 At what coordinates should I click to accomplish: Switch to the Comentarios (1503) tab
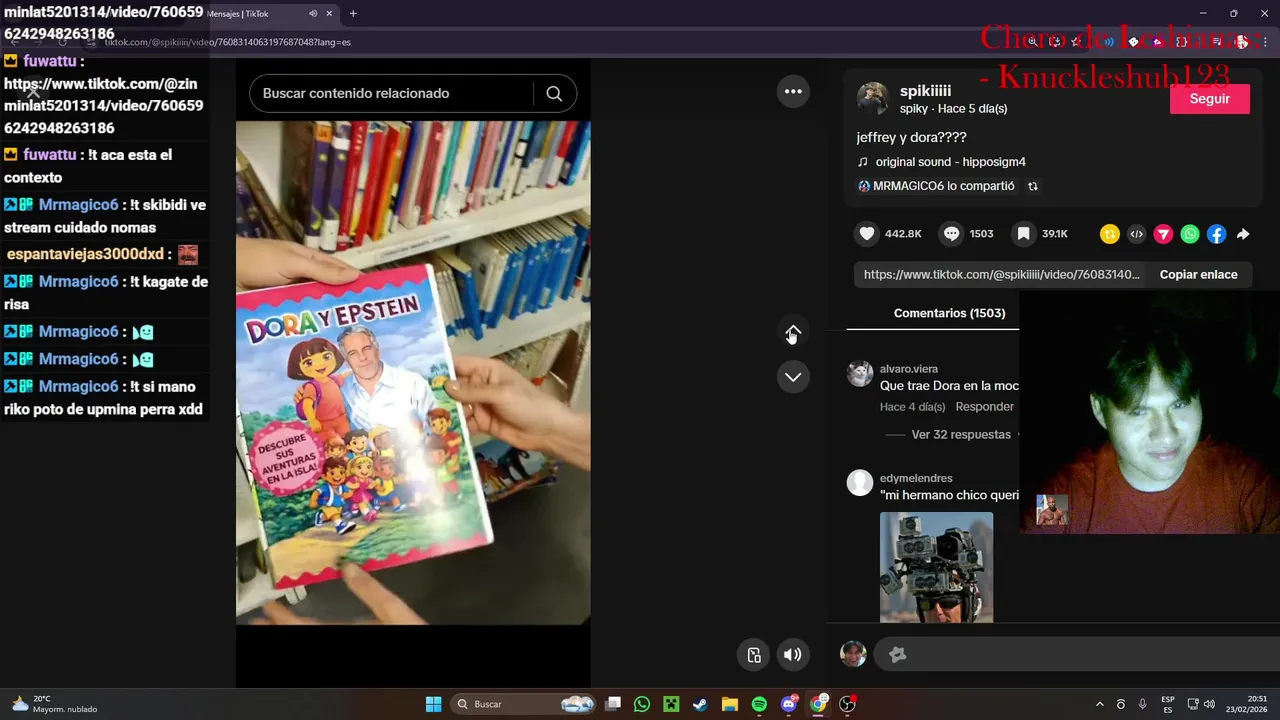coord(949,313)
